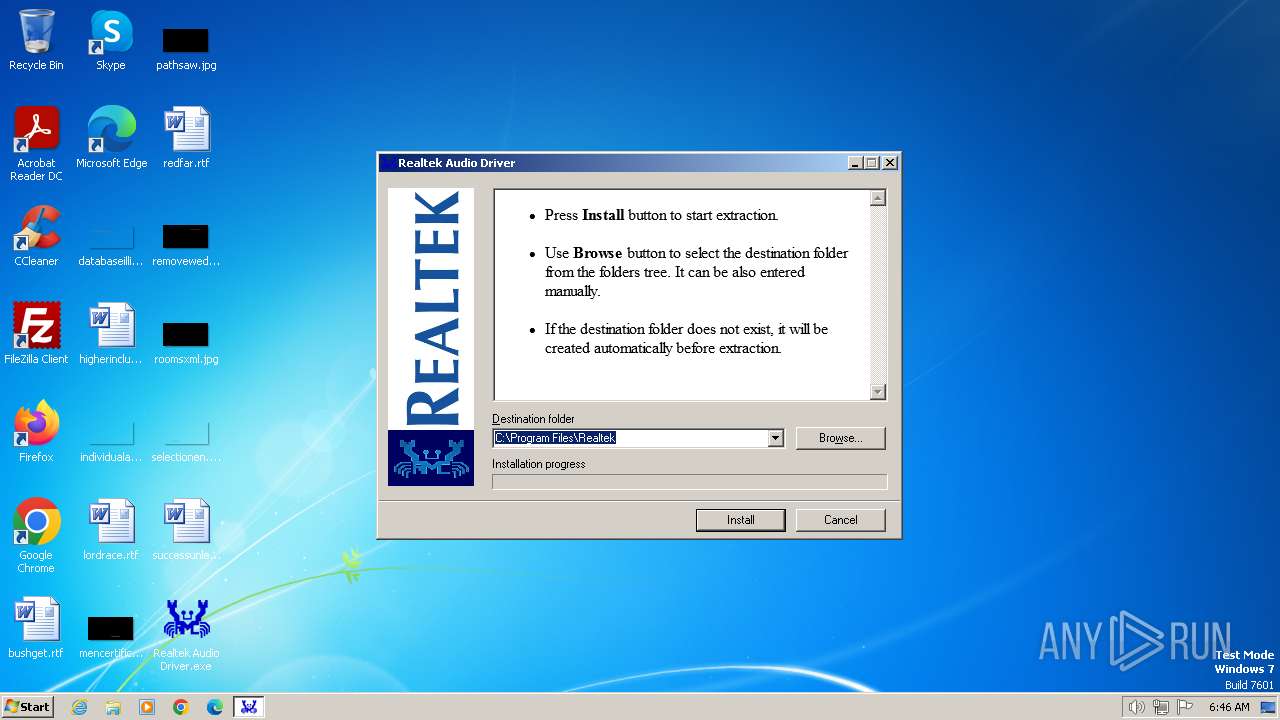
Task: Select the bushget.rtf document icon
Action: pyautogui.click(x=36, y=628)
